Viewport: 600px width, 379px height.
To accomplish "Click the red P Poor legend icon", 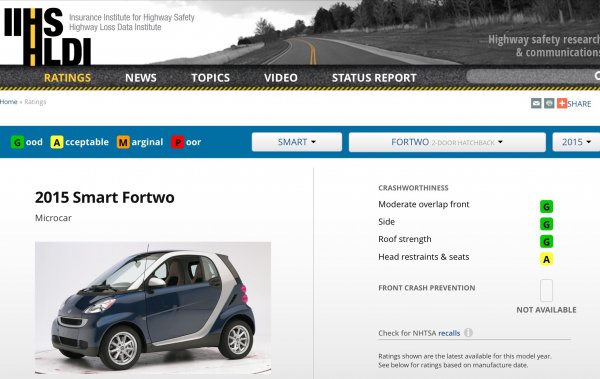I will click(178, 142).
